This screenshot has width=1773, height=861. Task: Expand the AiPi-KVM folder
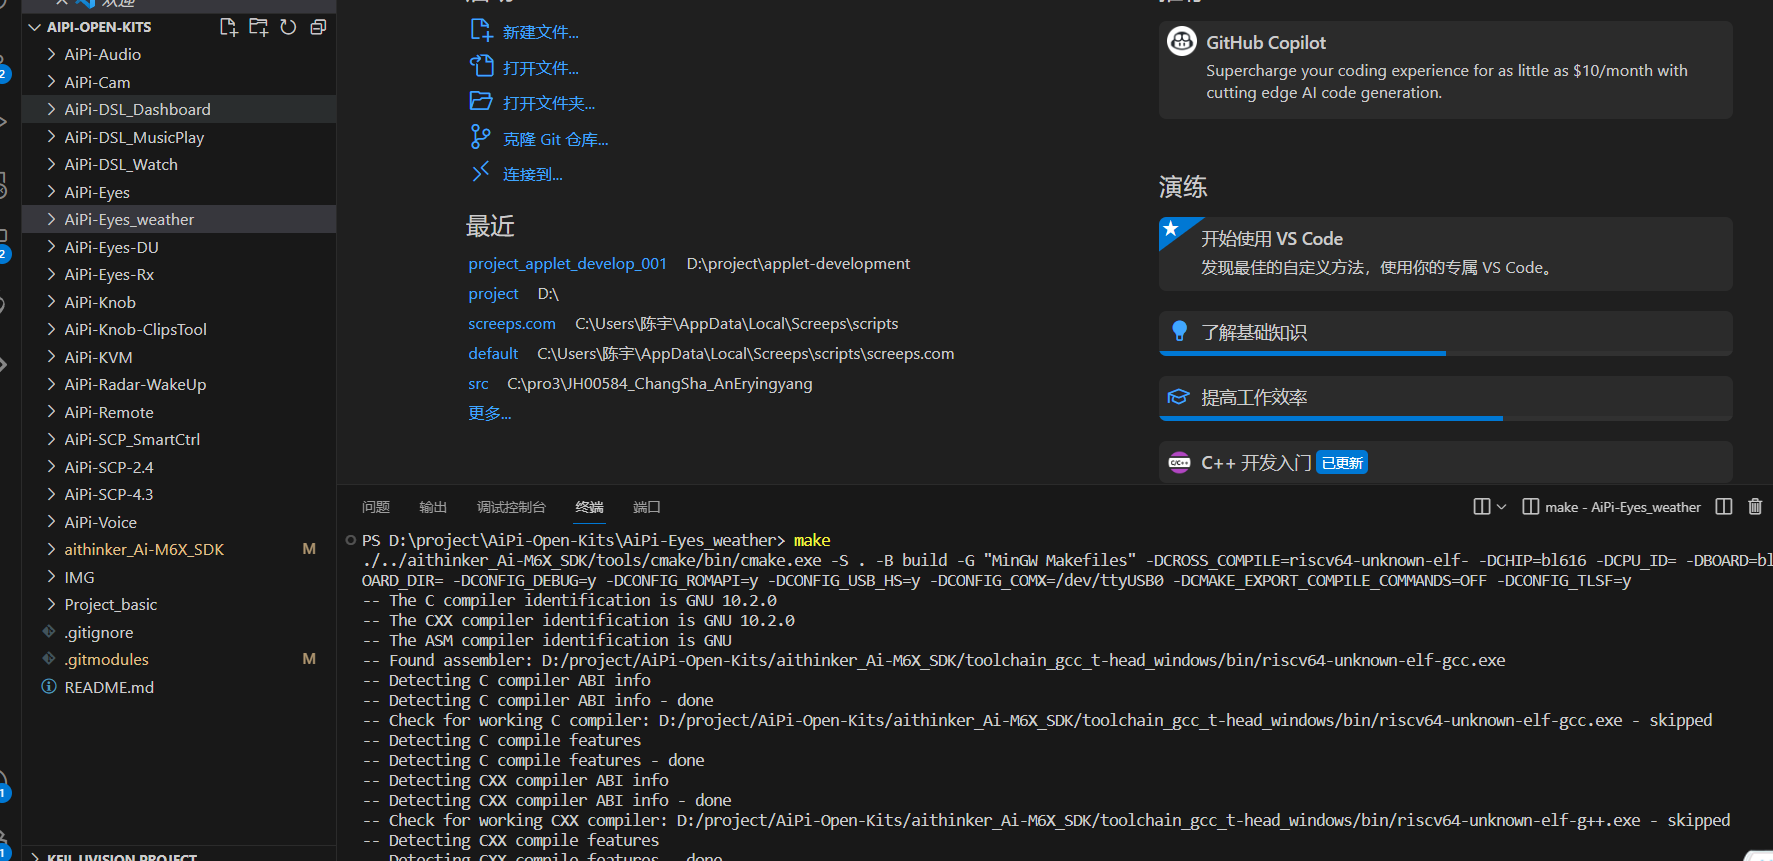click(x=51, y=357)
